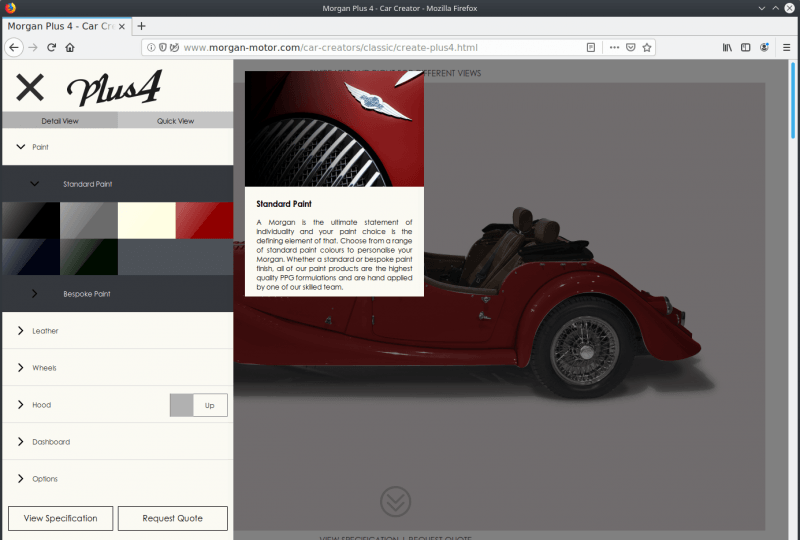The image size is (800, 540).
Task: Choose the dark green paint swatch
Action: [x=89, y=257]
